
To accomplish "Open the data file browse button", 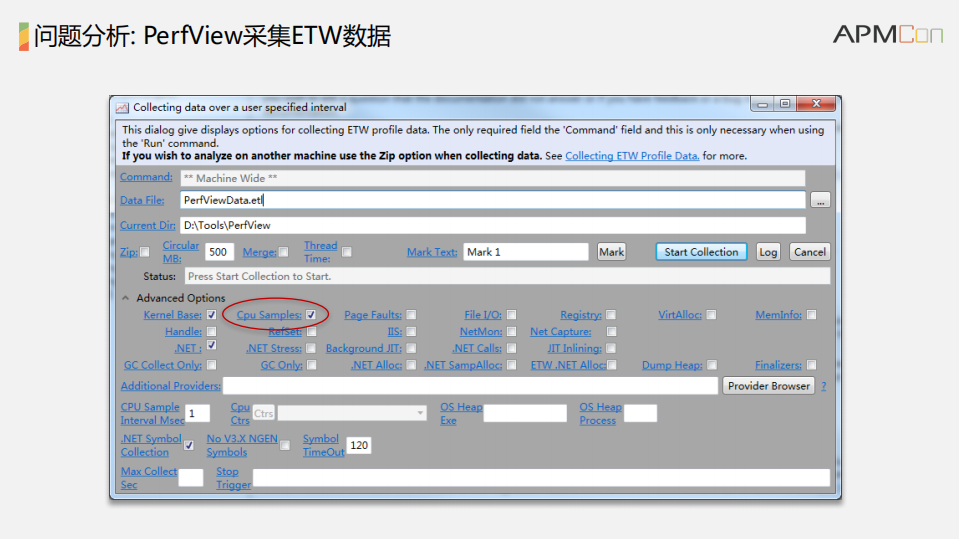I will pos(820,200).
